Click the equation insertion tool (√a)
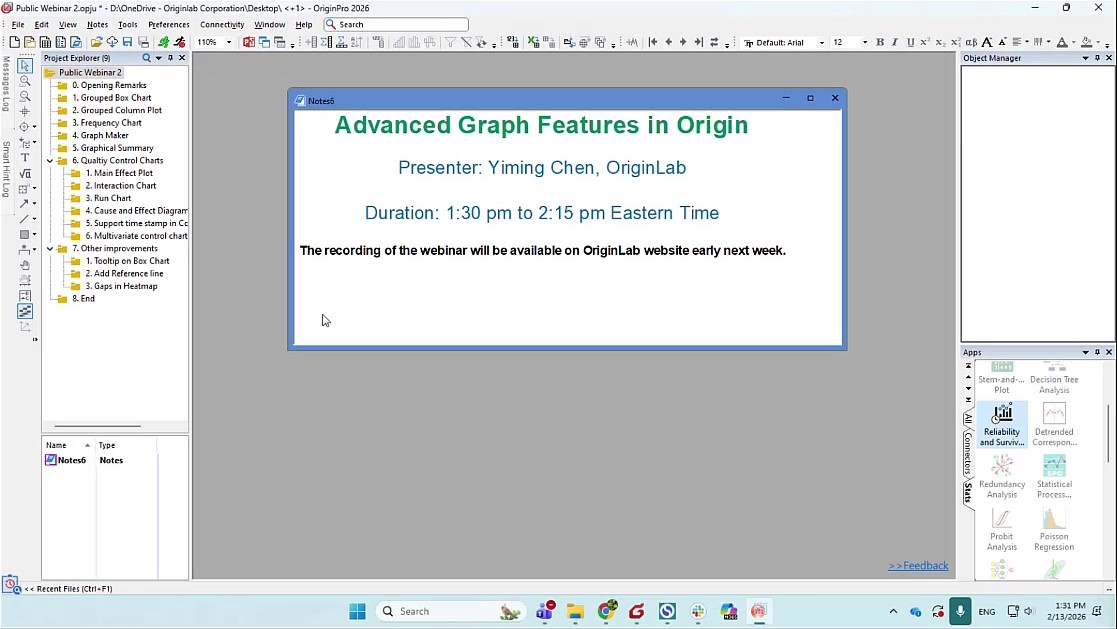 point(25,172)
